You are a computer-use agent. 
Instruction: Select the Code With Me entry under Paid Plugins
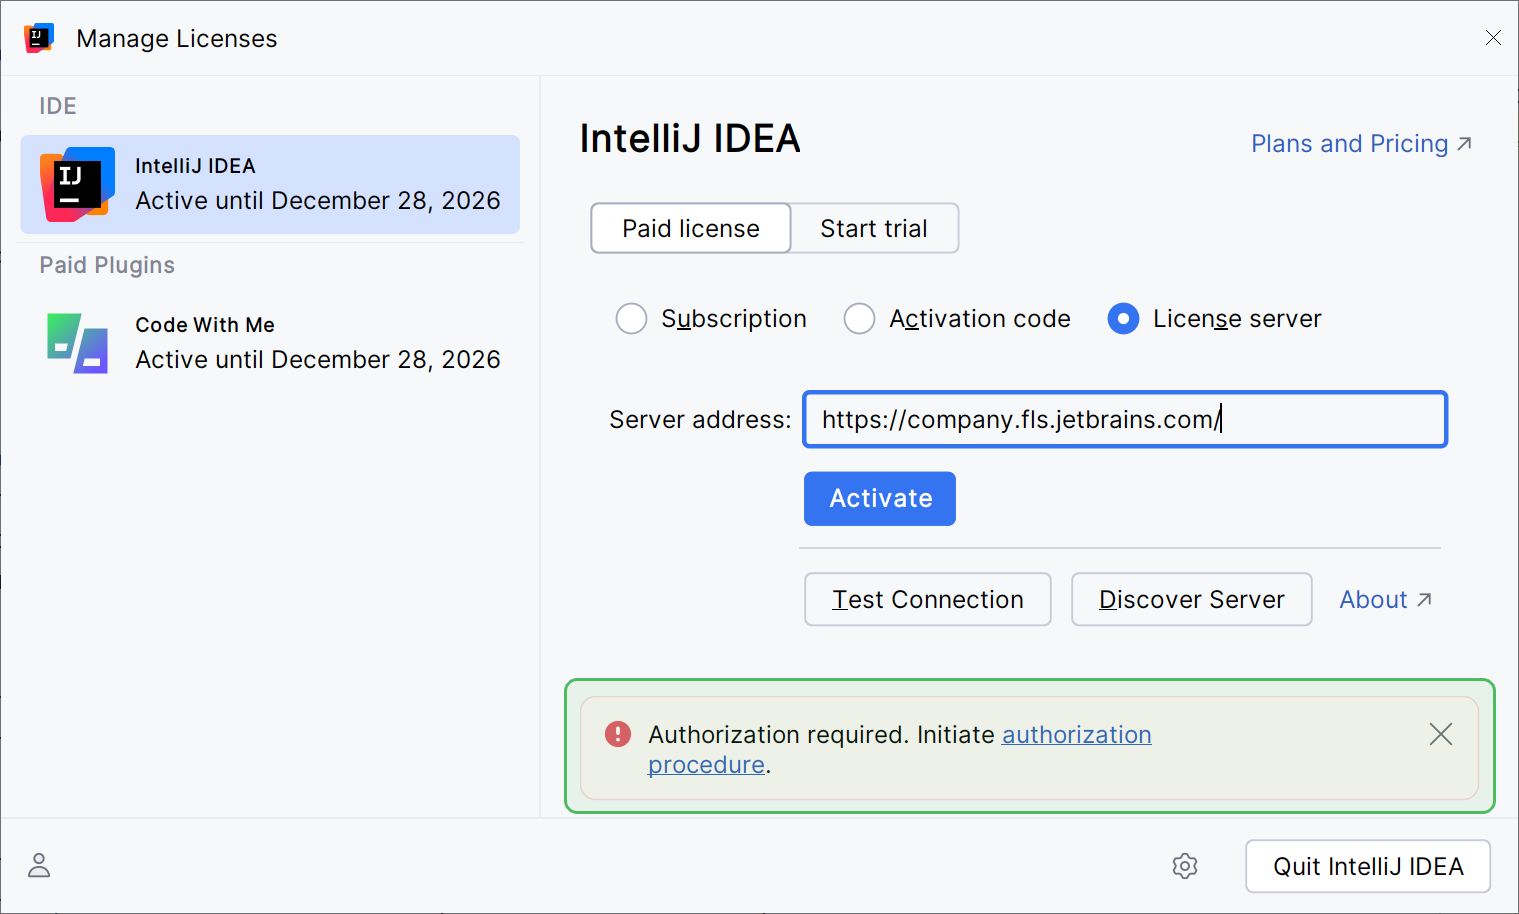[x=270, y=342]
